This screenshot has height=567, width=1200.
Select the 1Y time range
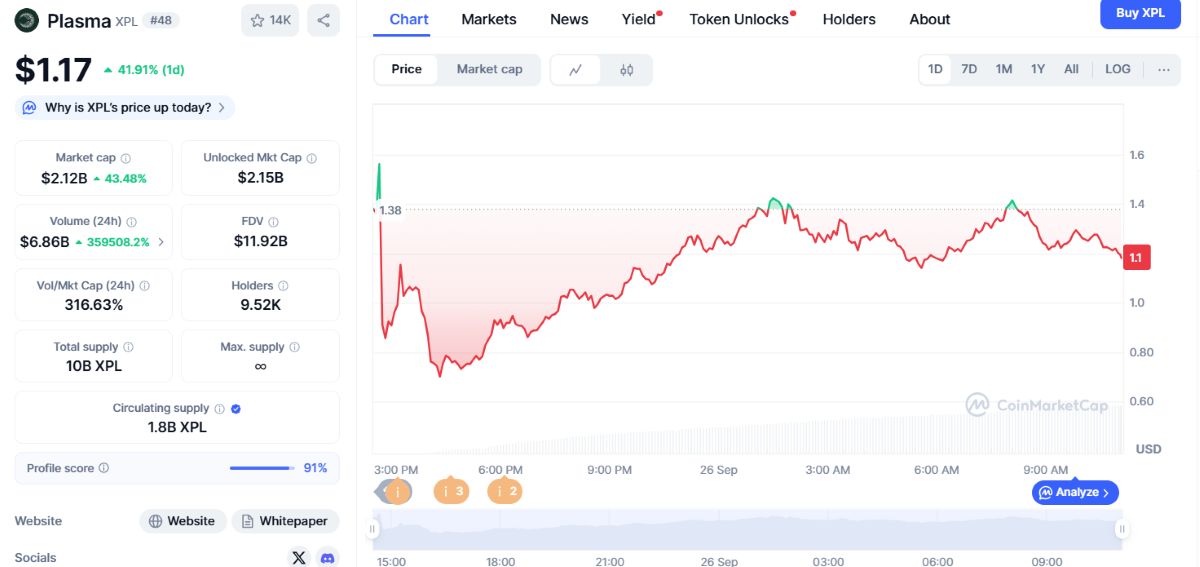(1038, 69)
